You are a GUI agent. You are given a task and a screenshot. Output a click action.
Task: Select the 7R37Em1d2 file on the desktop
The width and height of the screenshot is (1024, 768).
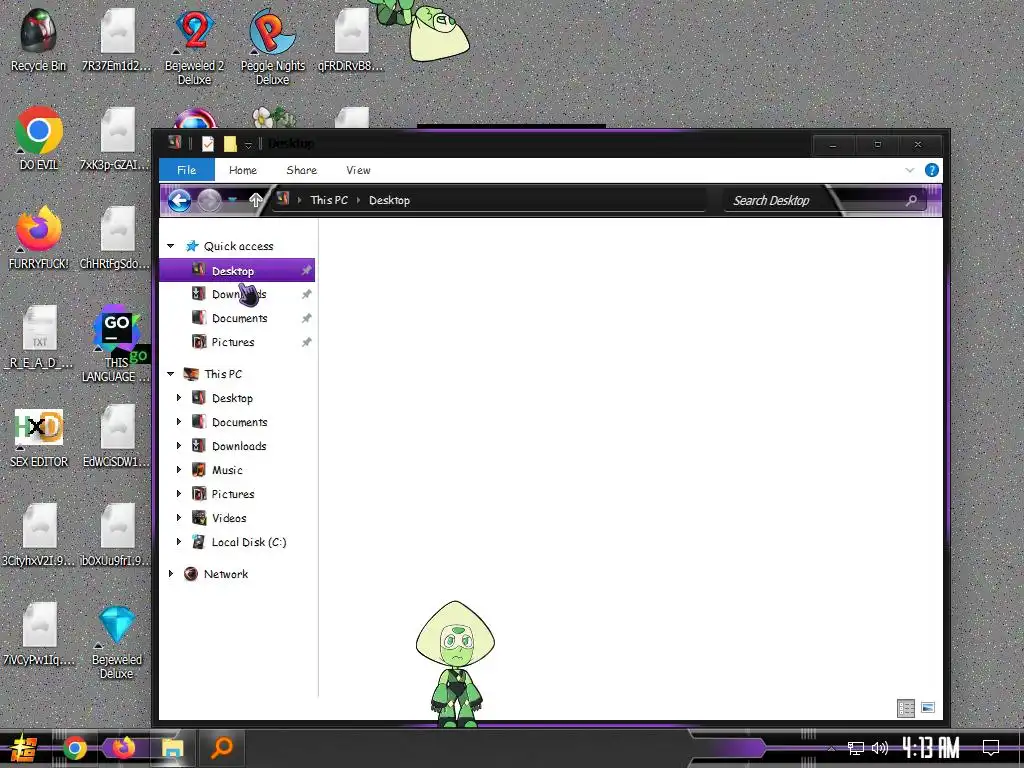point(116,40)
